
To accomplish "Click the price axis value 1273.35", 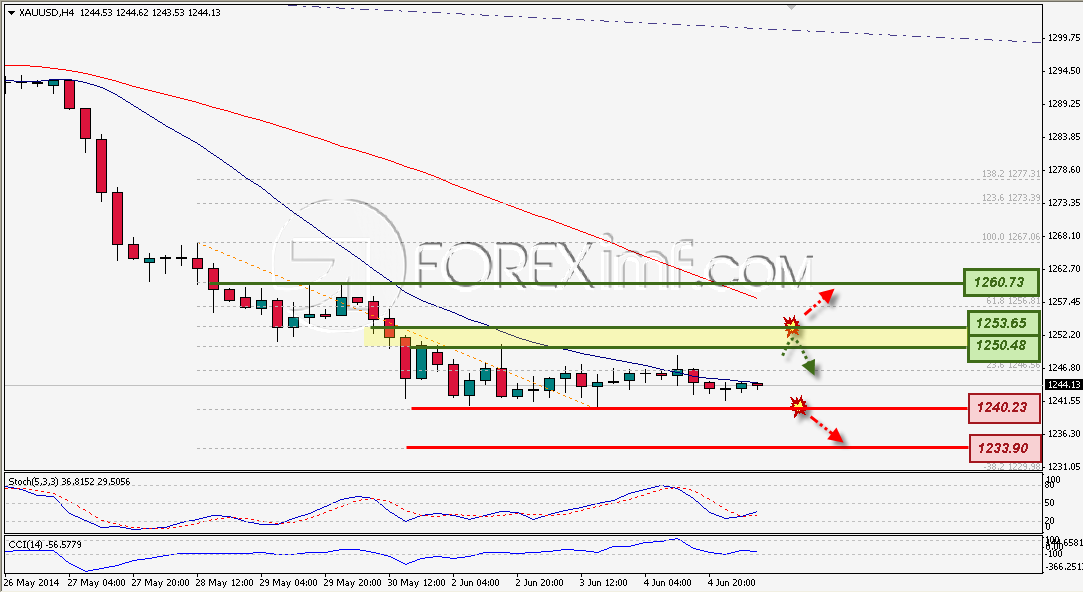I will pos(1064,202).
